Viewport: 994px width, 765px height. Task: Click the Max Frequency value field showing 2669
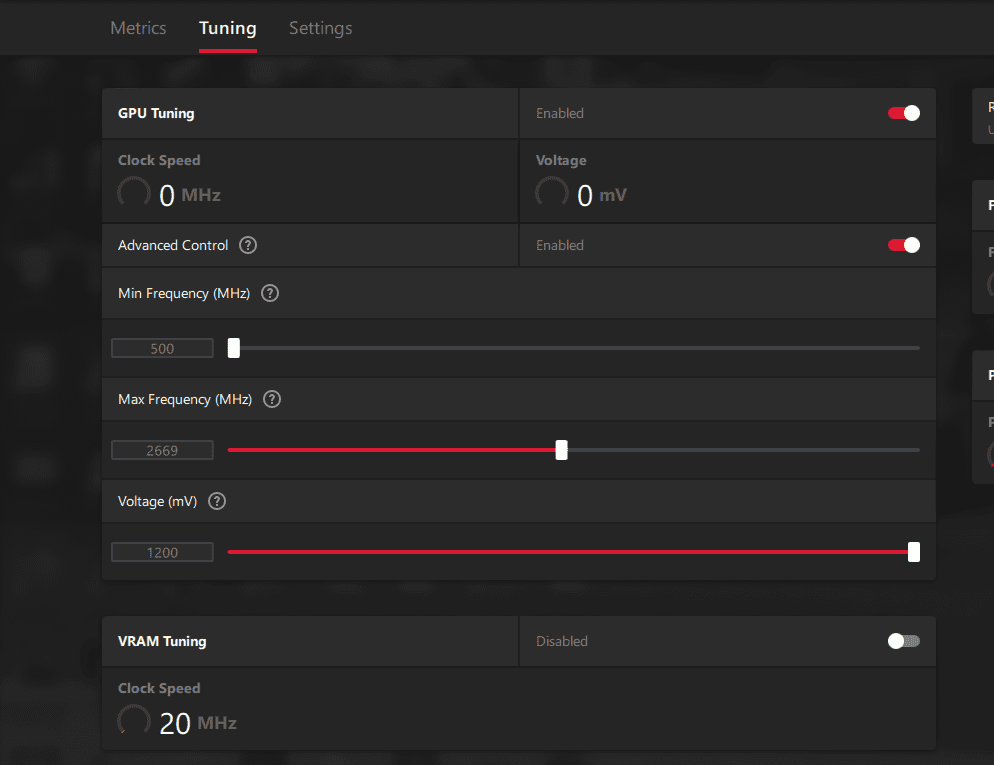(x=162, y=450)
